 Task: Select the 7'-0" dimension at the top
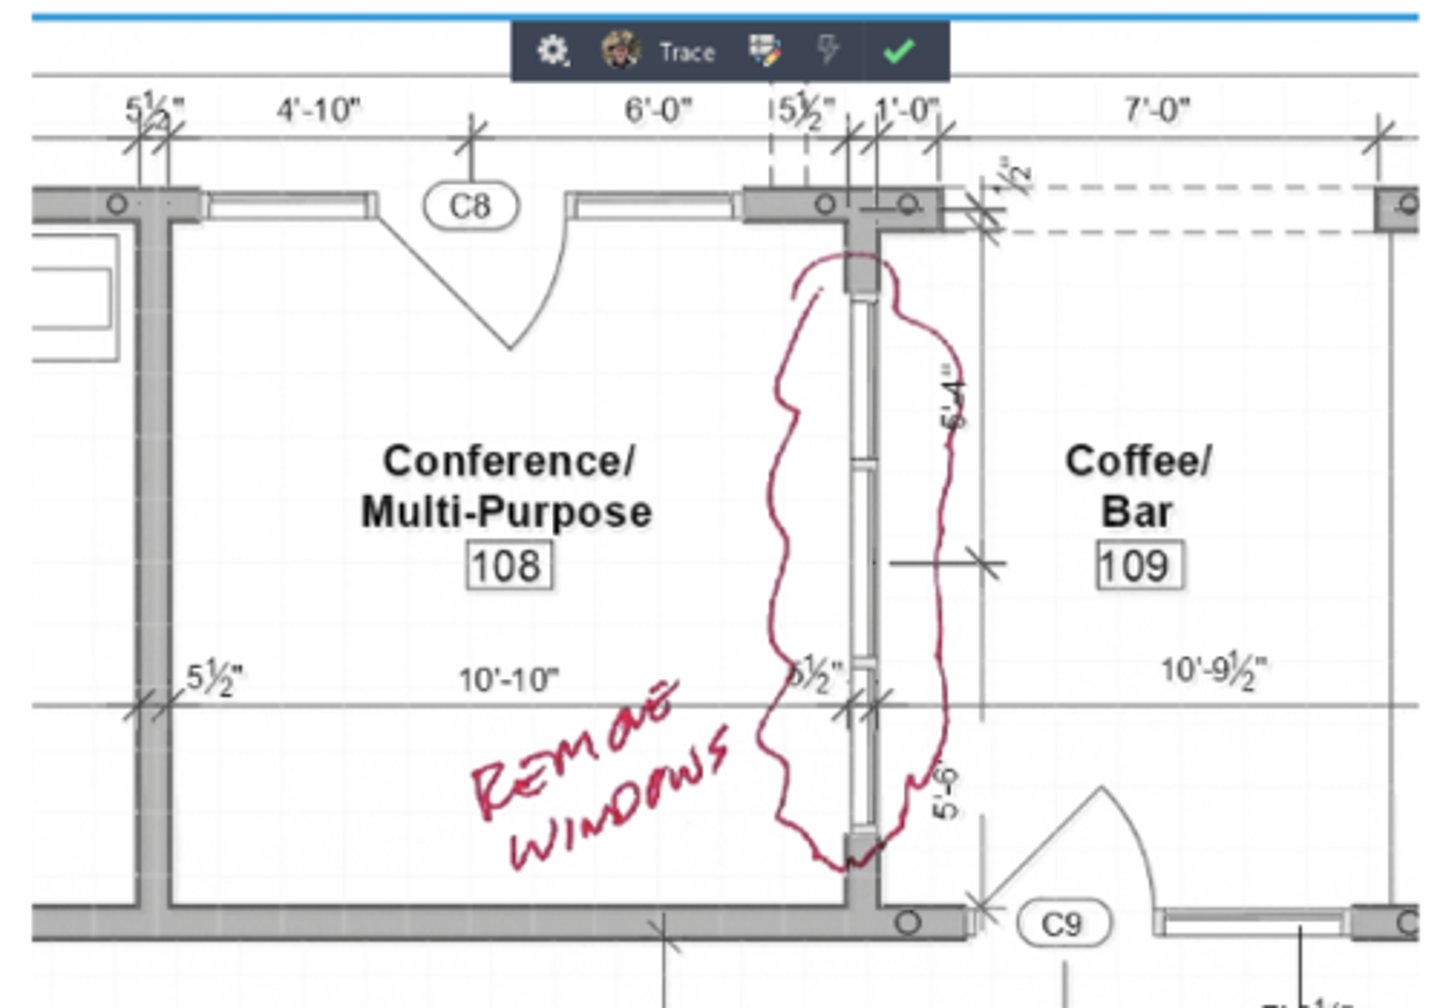(x=1157, y=109)
